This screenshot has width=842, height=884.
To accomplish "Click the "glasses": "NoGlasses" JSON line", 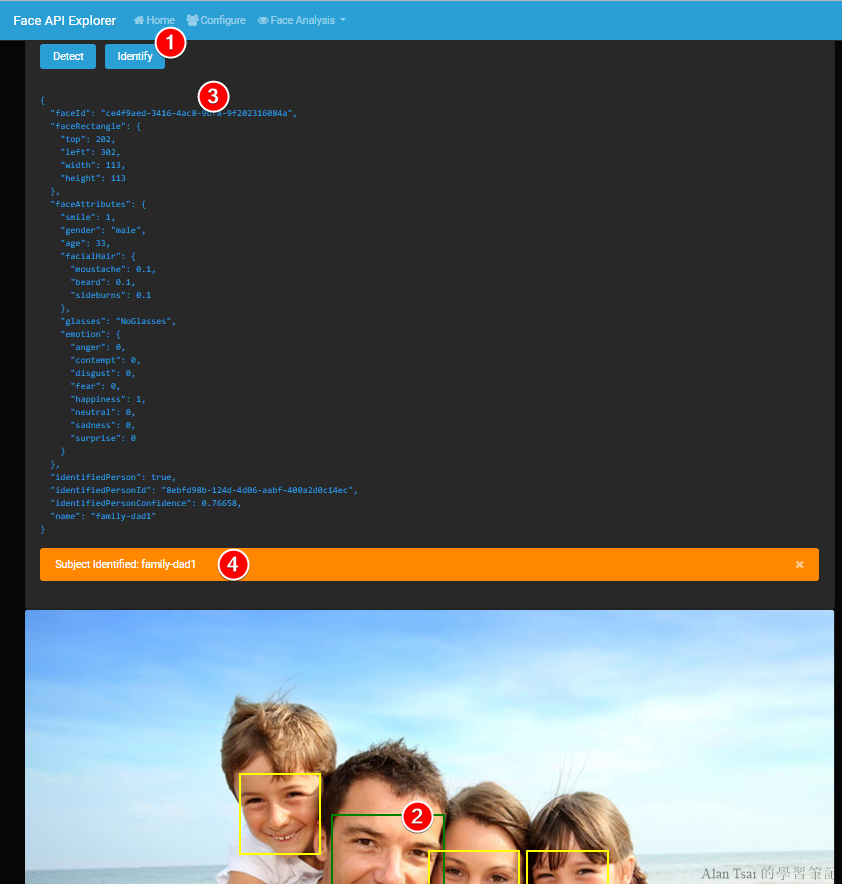I will 118,321.
